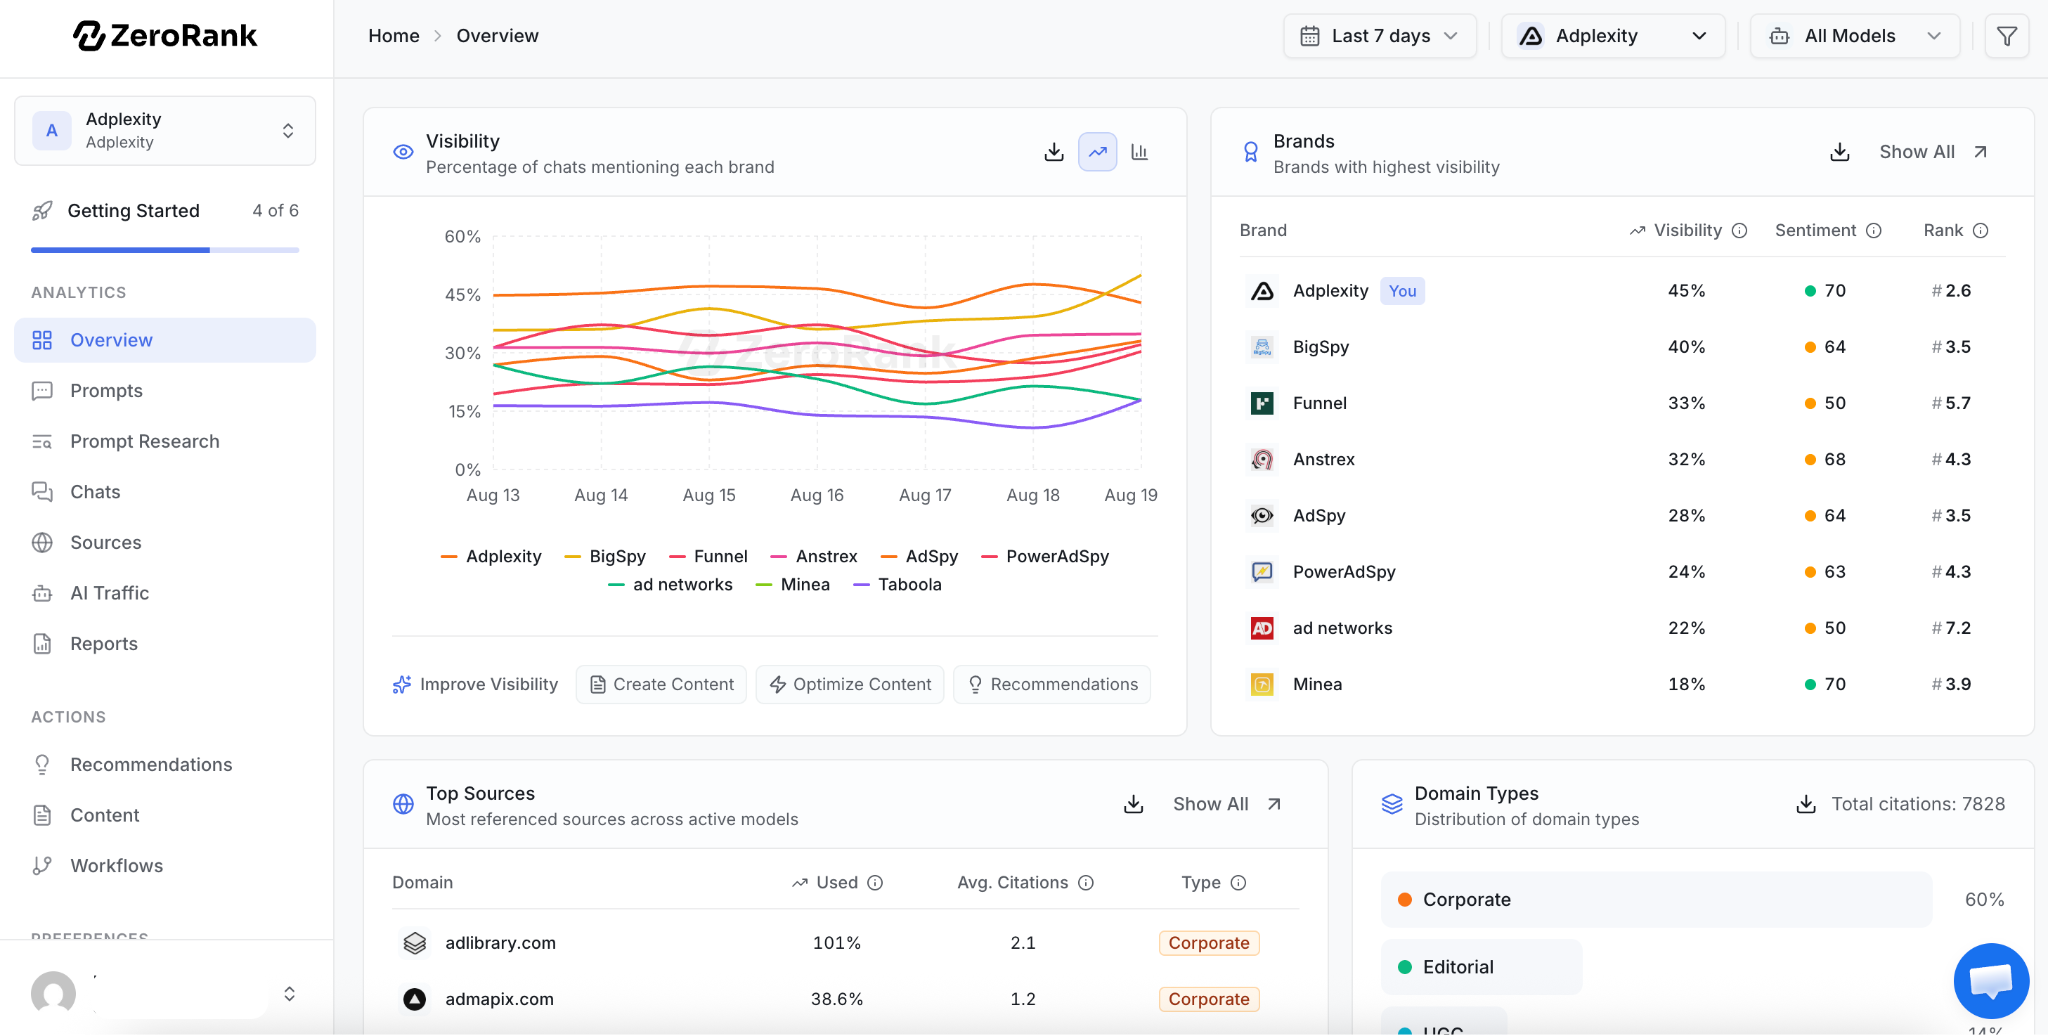Select the BigSpy row in Brands

click(x=1622, y=347)
